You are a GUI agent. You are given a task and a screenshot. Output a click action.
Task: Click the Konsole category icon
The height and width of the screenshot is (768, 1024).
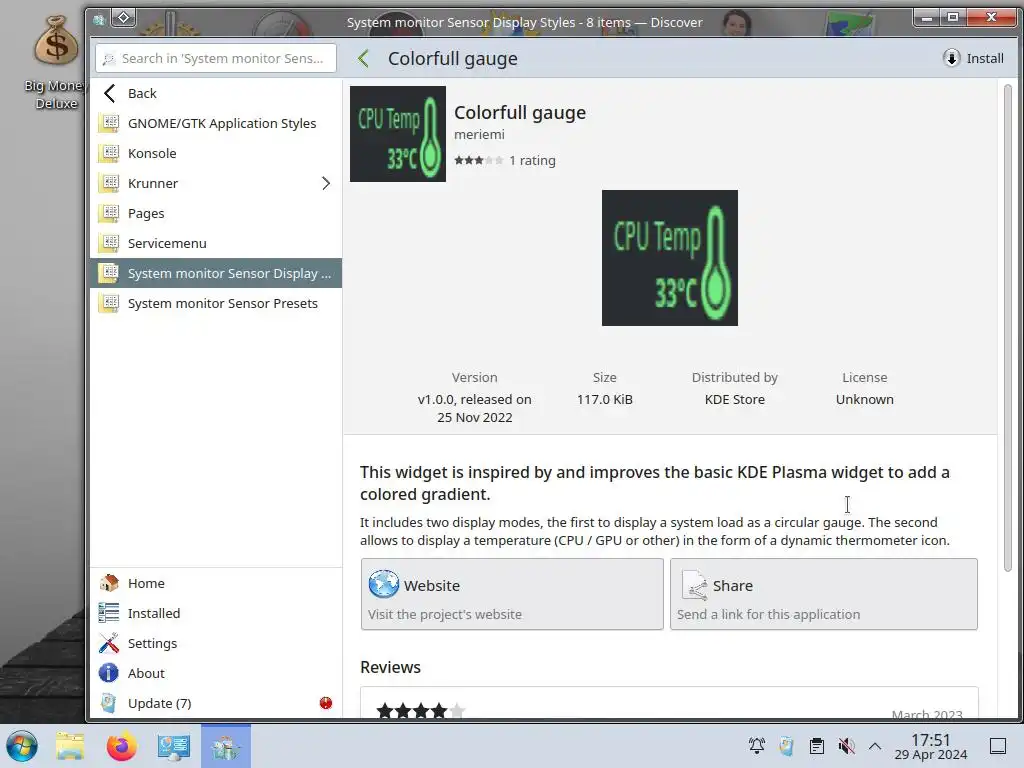click(x=109, y=153)
